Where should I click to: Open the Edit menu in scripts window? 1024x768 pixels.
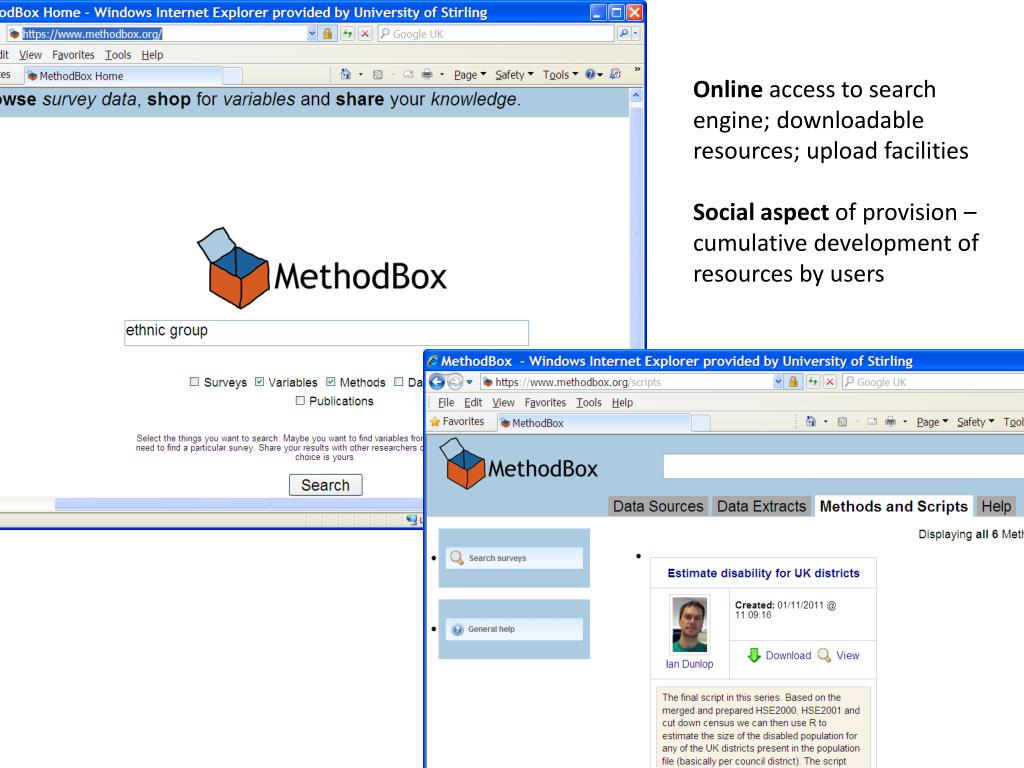[x=473, y=402]
